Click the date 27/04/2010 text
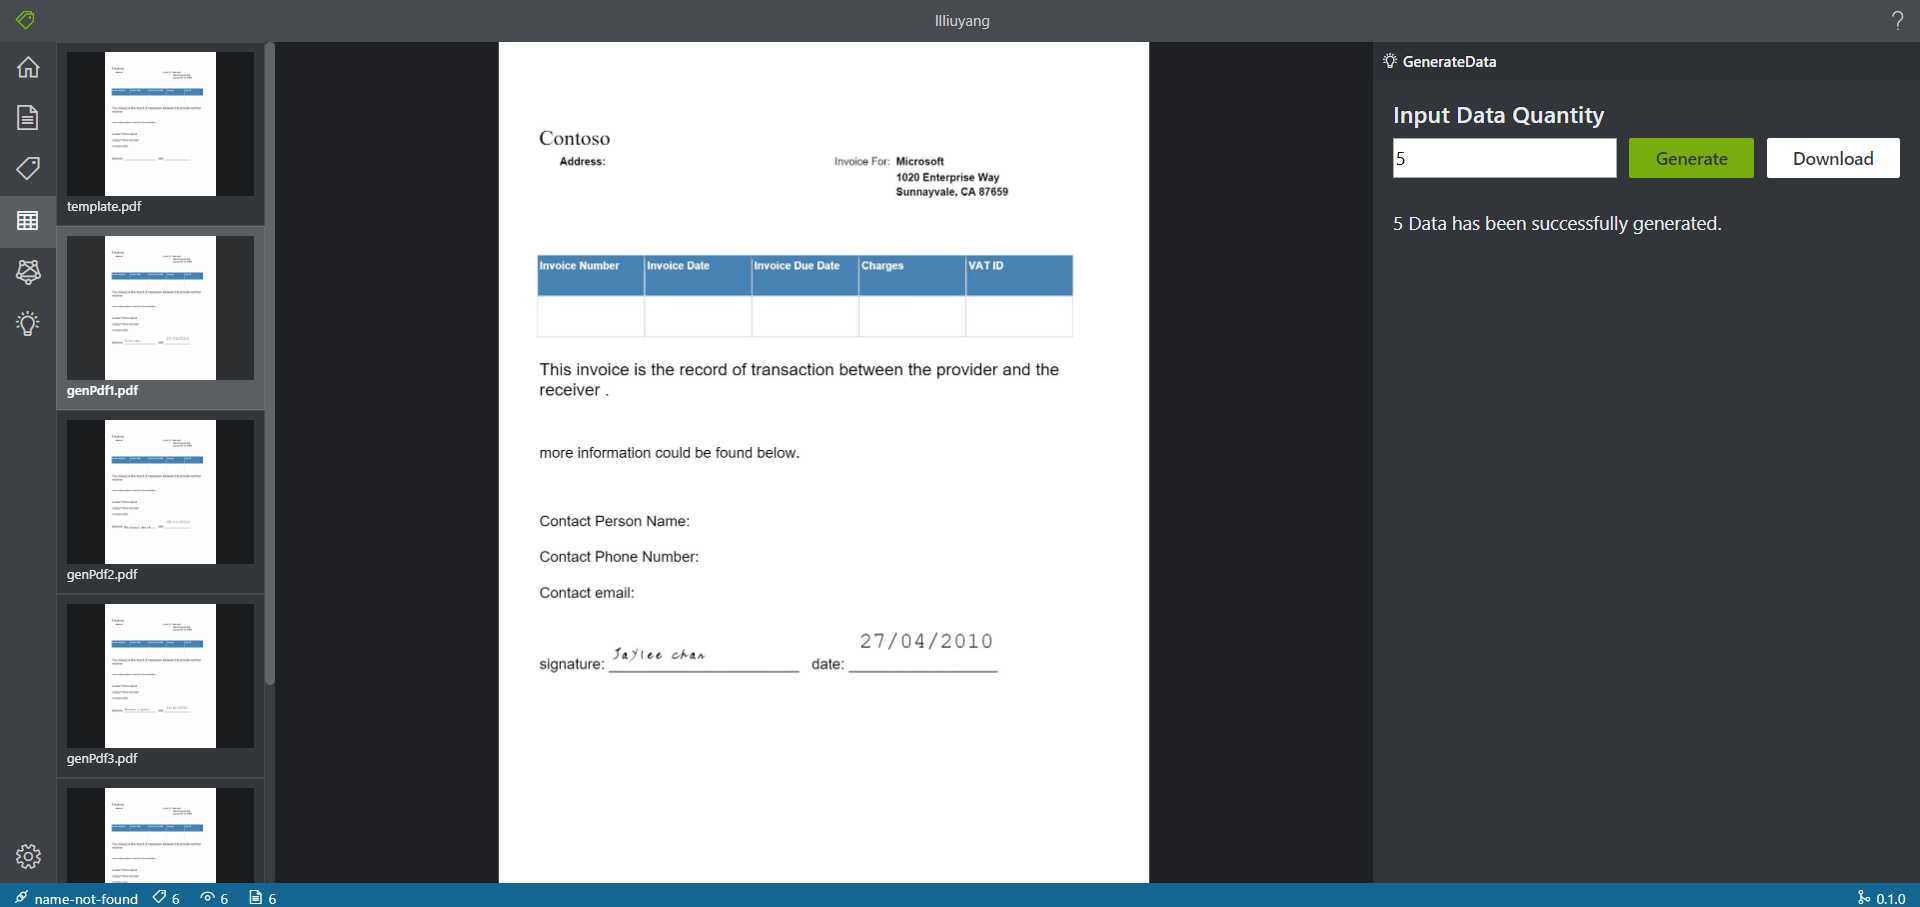Viewport: 1920px width, 907px height. [926, 641]
